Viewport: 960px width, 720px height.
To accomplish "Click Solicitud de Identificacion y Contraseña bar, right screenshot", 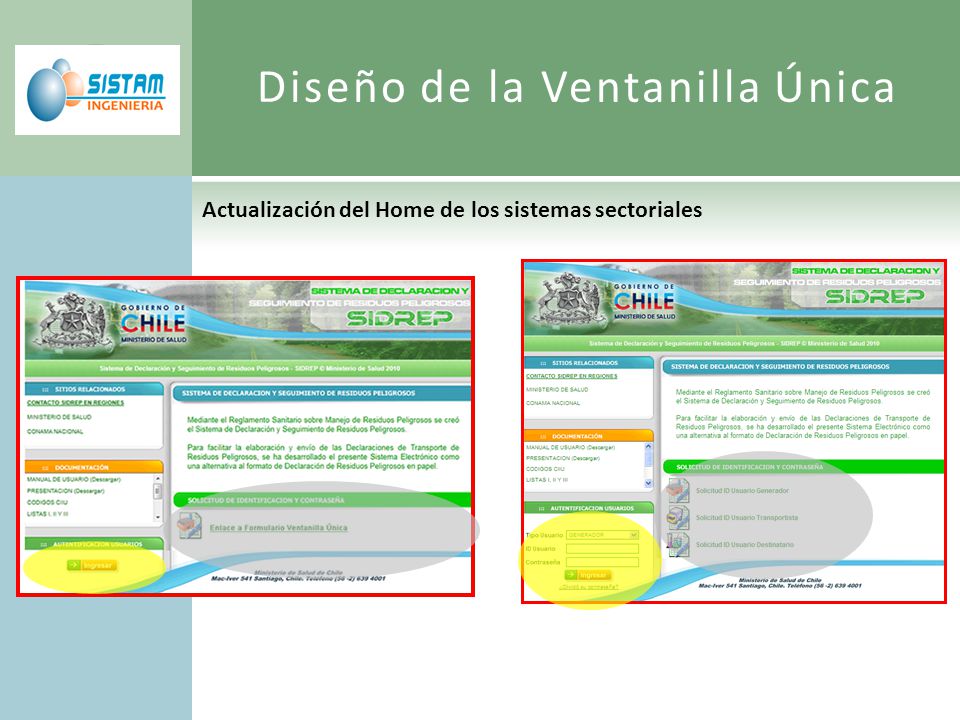I will pos(803,467).
